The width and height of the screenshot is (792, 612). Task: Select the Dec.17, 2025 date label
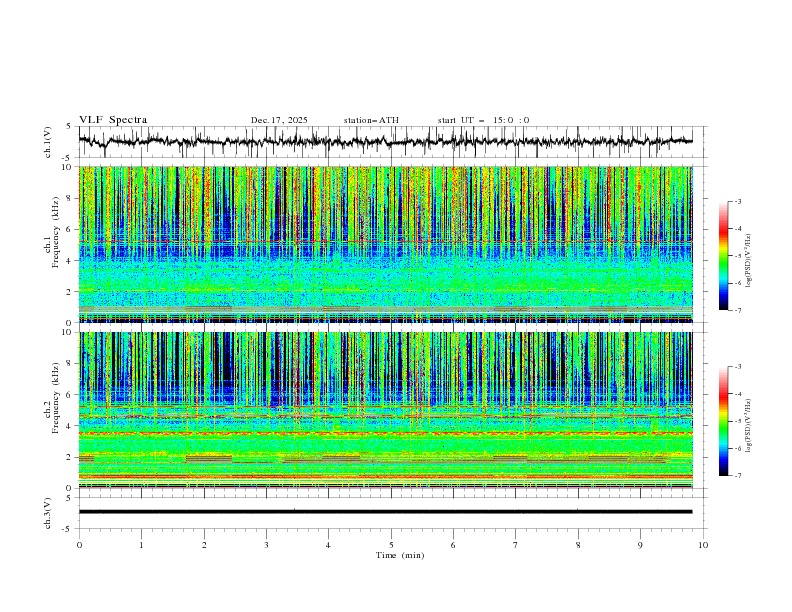[x=279, y=120]
